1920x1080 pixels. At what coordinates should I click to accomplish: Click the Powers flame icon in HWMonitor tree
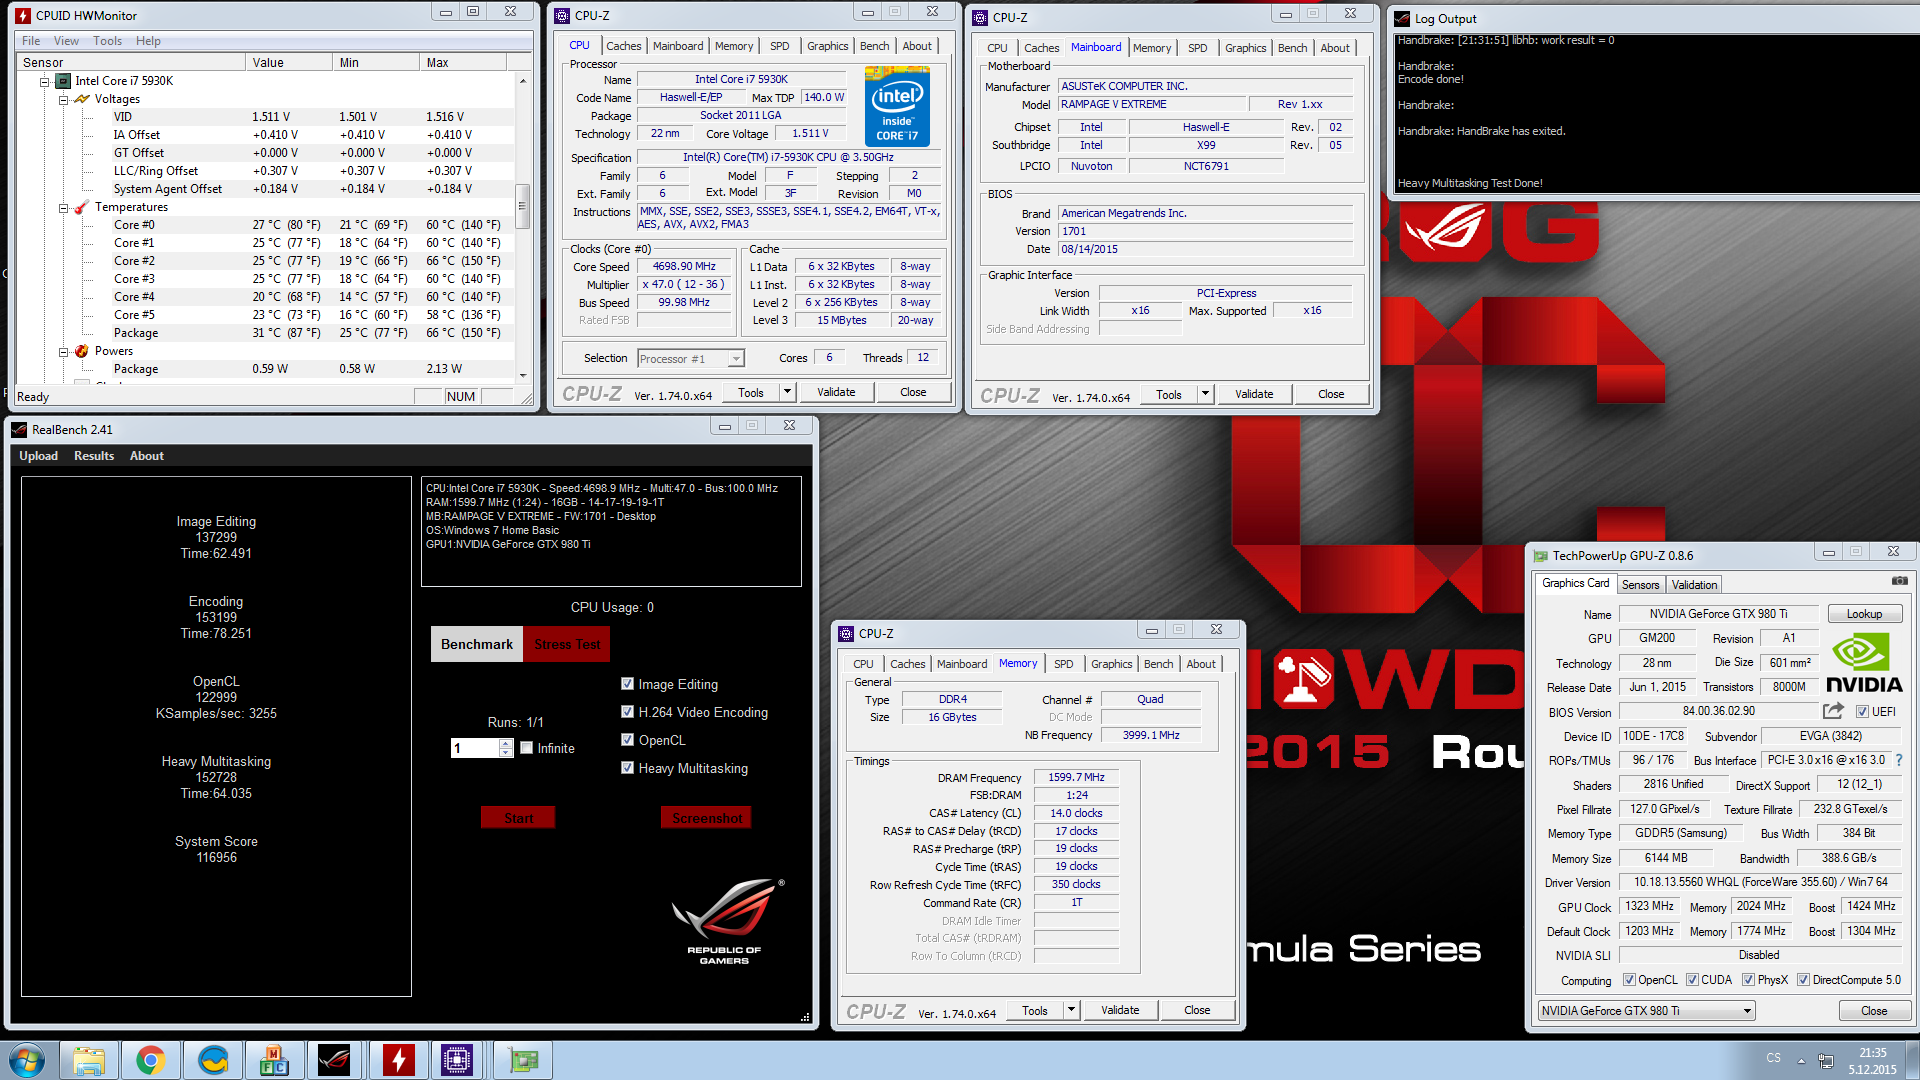pyautogui.click(x=81, y=351)
